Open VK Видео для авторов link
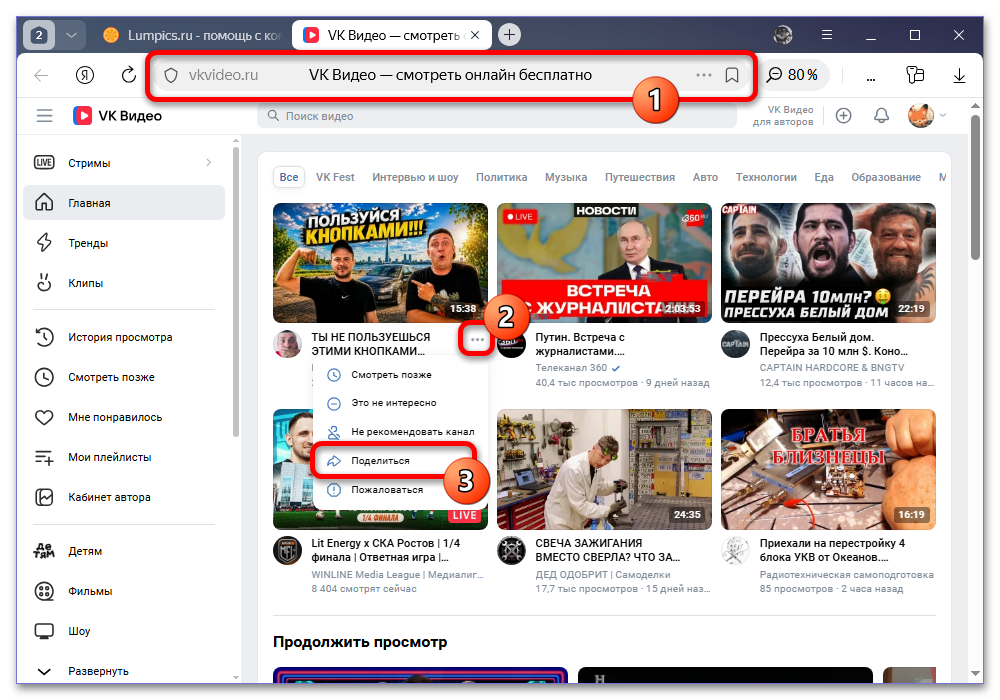The height and width of the screenshot is (700, 1000). click(x=783, y=116)
